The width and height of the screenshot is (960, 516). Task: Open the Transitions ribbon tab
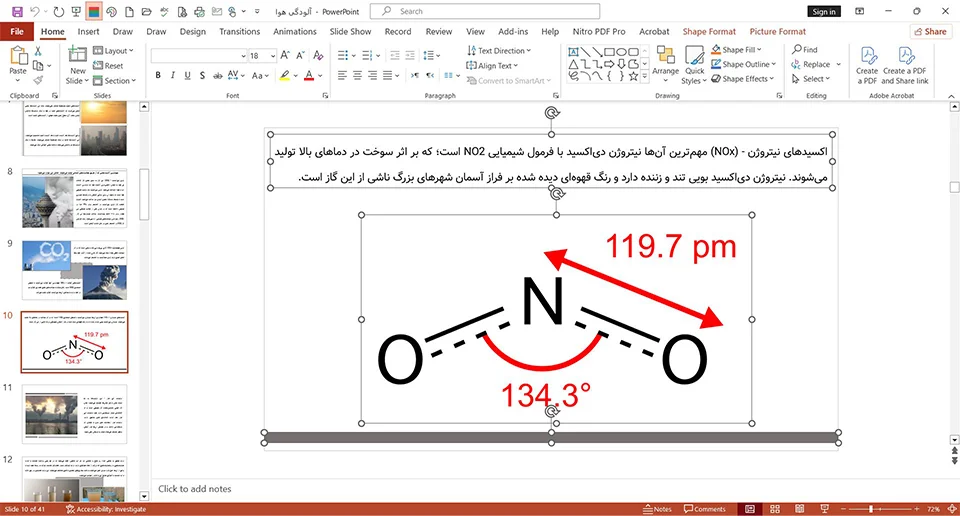point(239,31)
